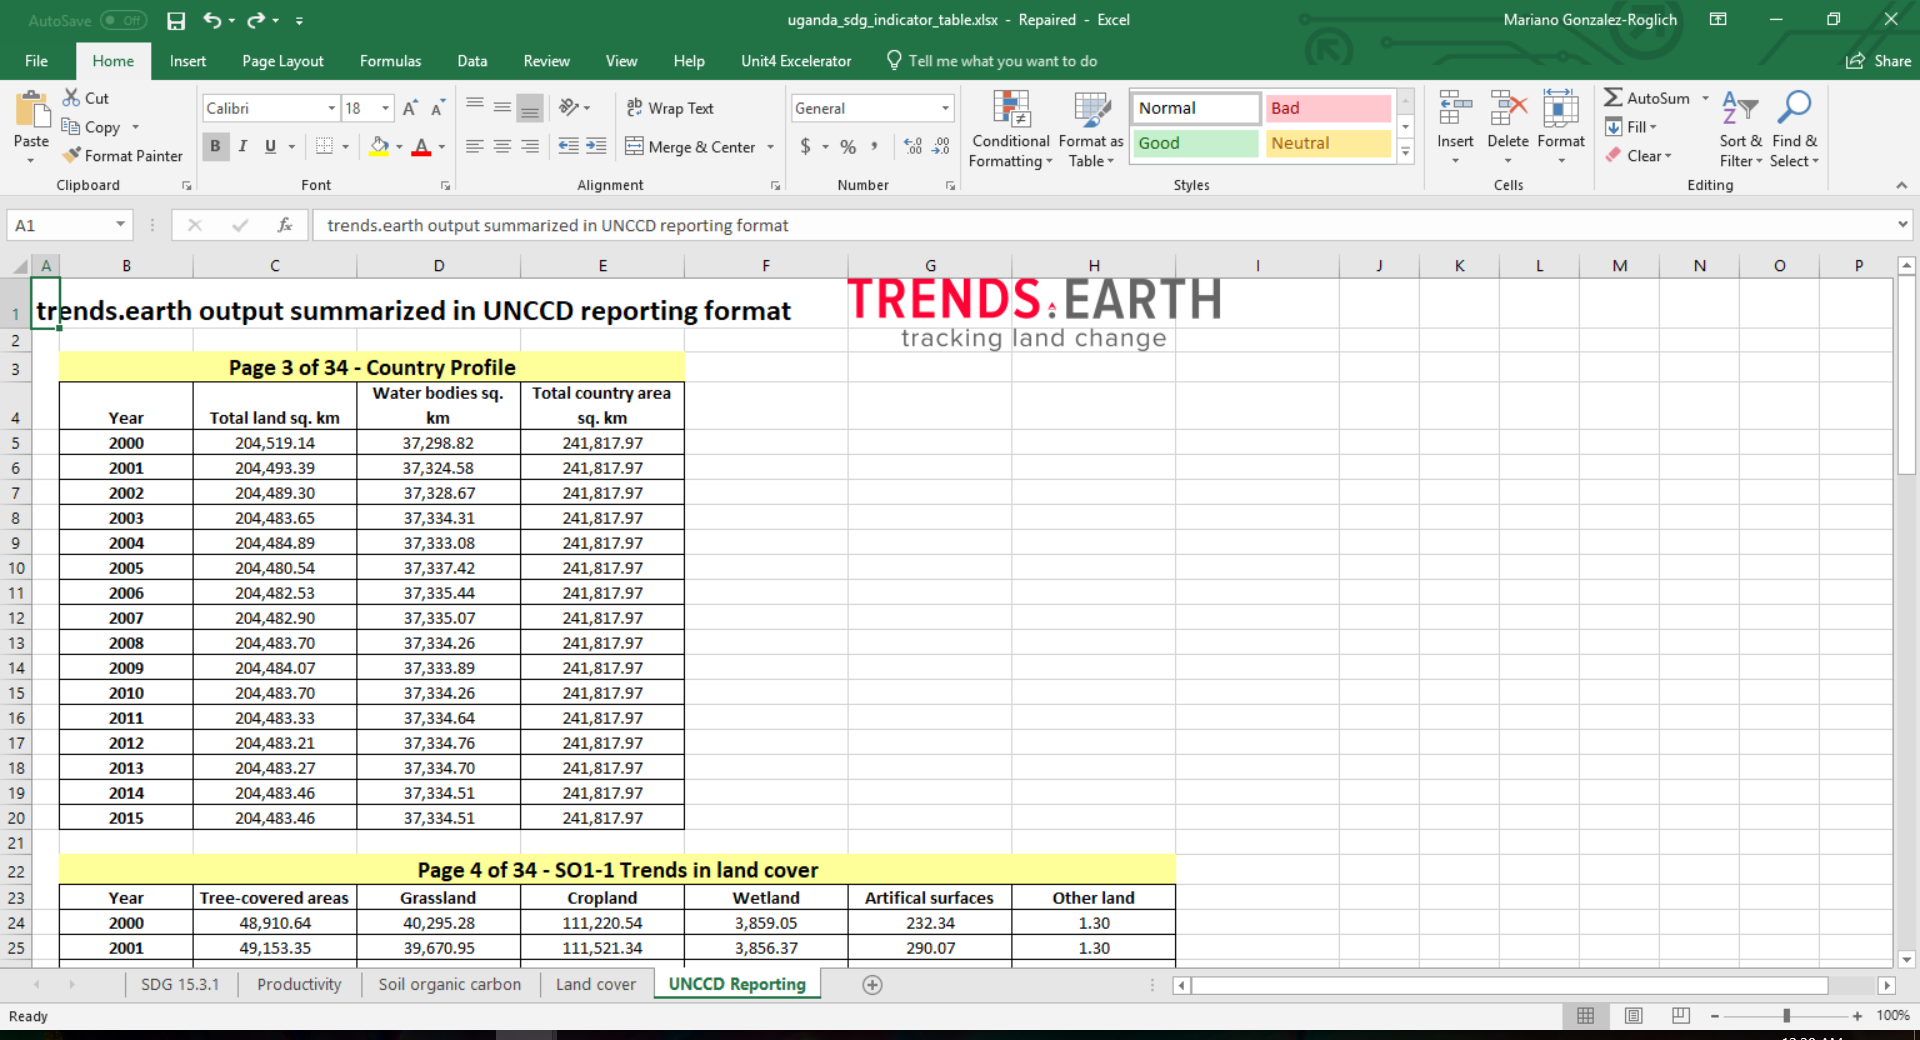Toggle Center alignment
Image resolution: width=1920 pixels, height=1040 pixels.
(x=501, y=146)
